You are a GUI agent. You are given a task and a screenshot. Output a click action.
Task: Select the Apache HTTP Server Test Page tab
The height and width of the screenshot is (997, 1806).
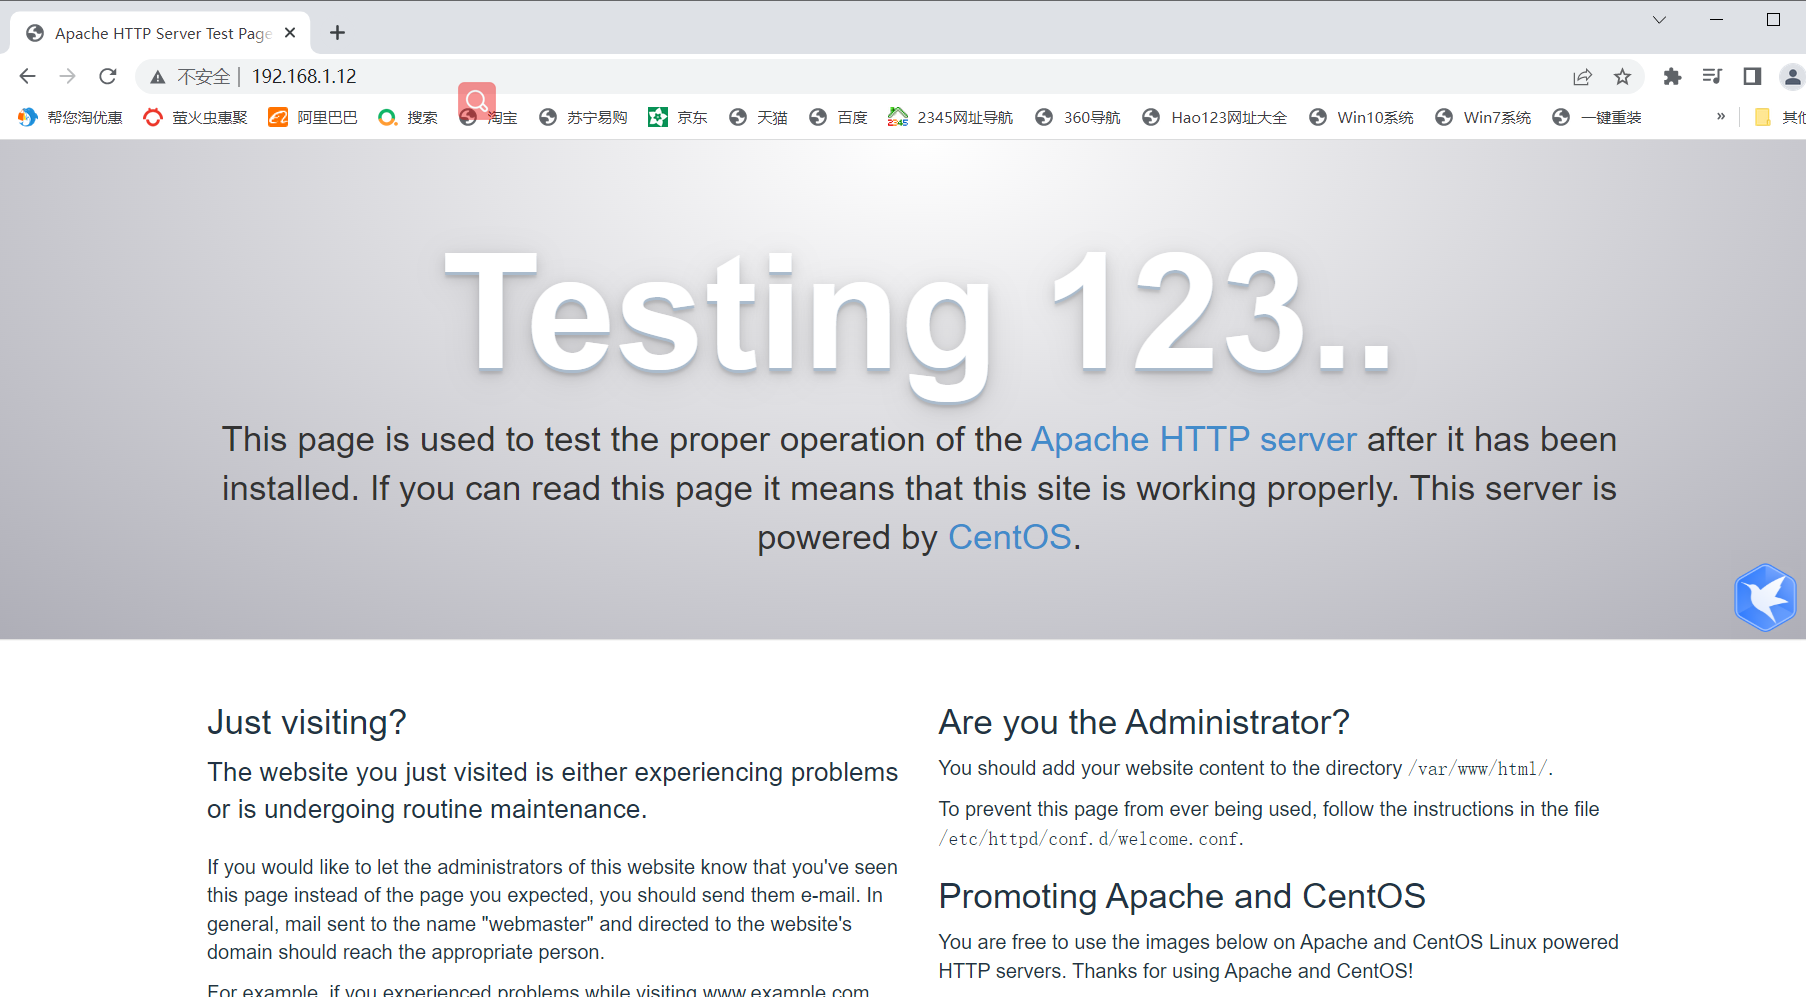[160, 33]
